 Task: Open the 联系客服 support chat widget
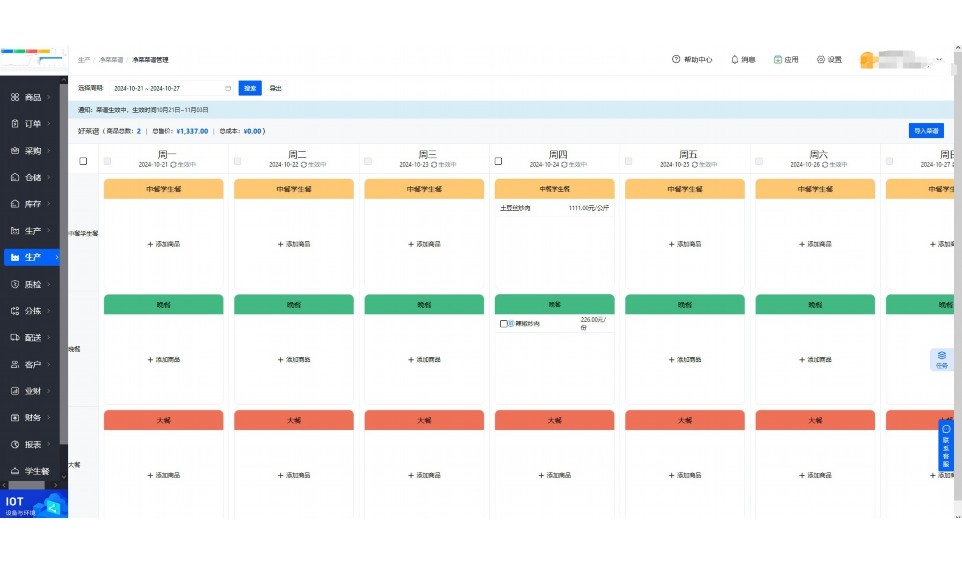click(946, 446)
